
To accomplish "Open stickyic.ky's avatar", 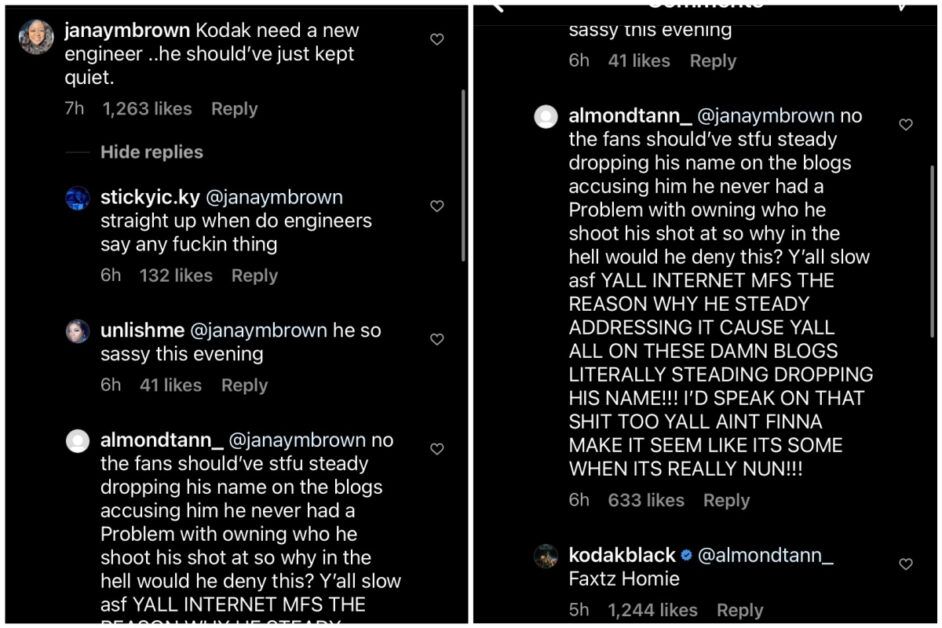I will 77,199.
